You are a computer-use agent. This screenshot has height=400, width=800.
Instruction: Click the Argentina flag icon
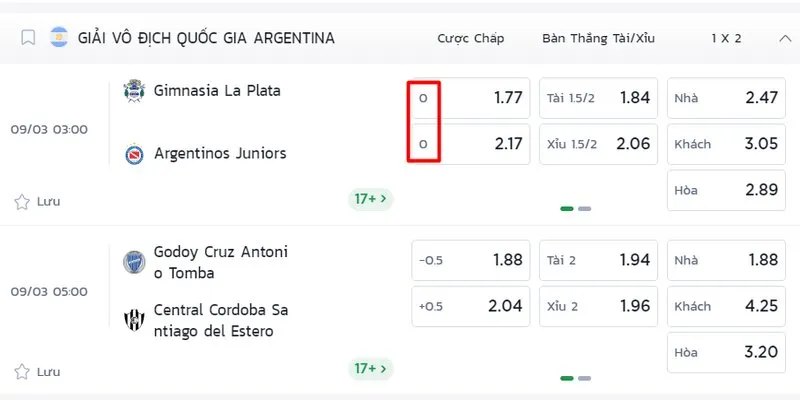click(59, 38)
